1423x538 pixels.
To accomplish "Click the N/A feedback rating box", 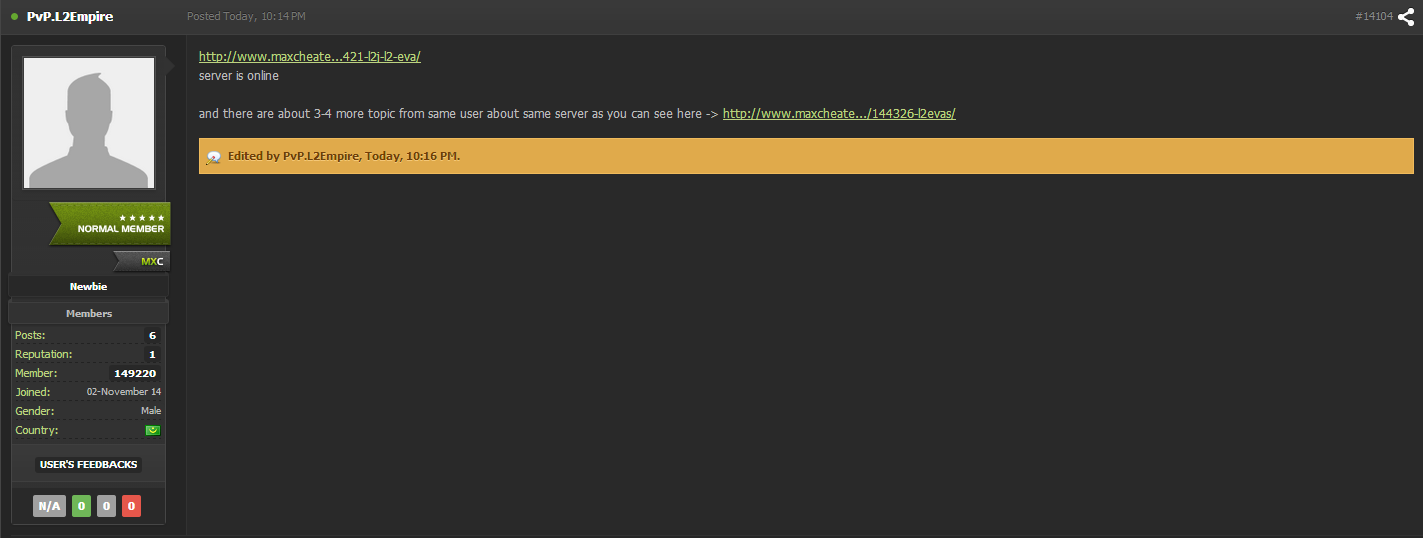I will (x=49, y=507).
